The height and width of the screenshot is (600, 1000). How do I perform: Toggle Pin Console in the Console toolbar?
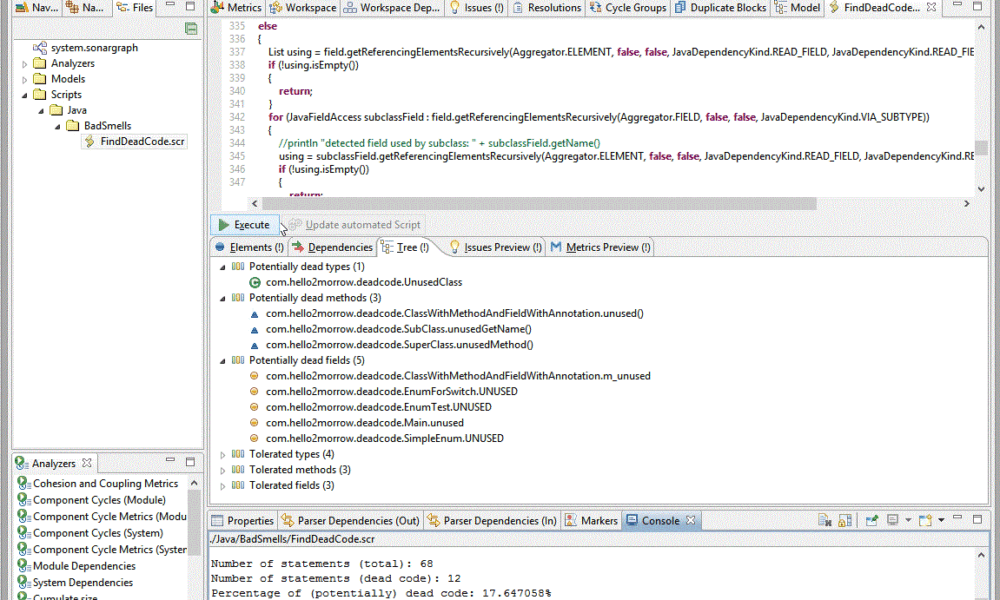click(x=871, y=519)
